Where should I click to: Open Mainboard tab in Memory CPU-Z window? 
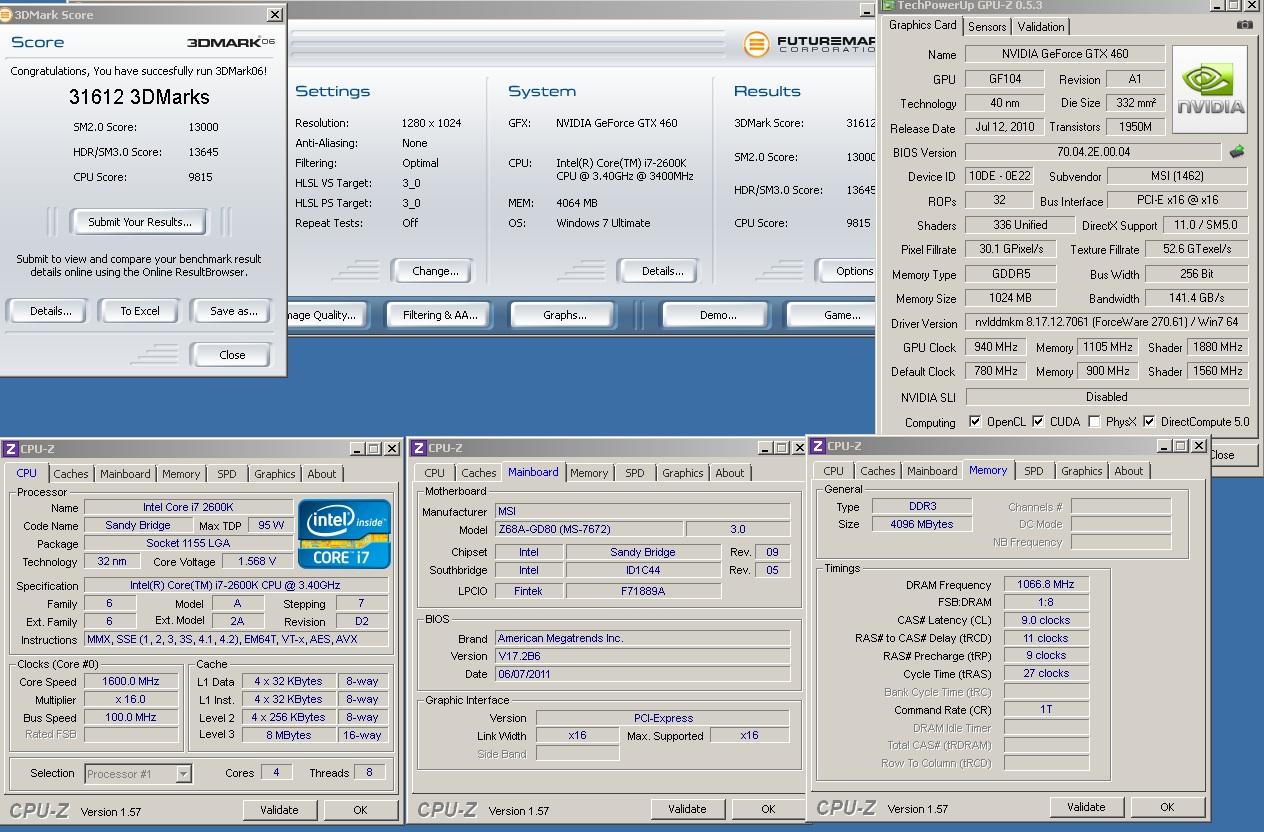(932, 471)
